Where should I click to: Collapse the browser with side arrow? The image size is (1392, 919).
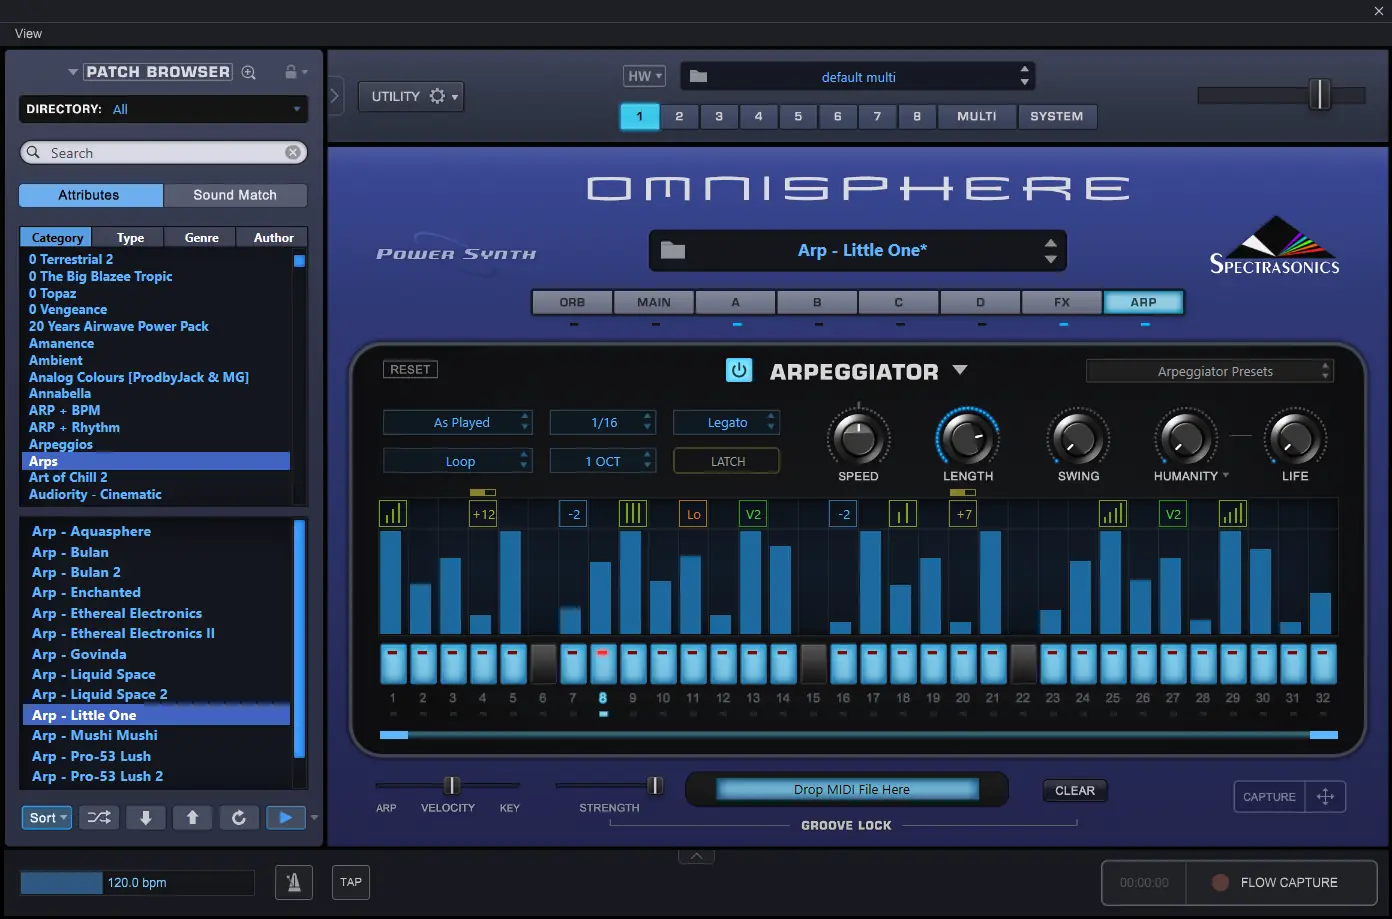pyautogui.click(x=335, y=96)
